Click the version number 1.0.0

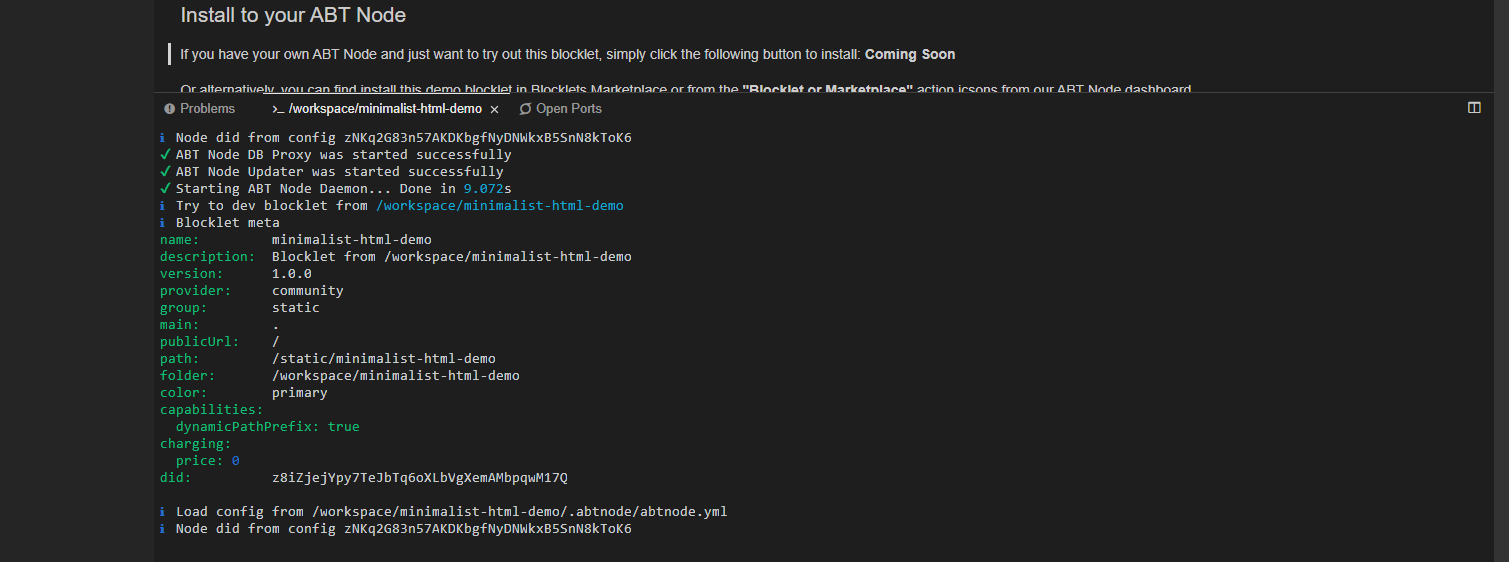(x=291, y=273)
